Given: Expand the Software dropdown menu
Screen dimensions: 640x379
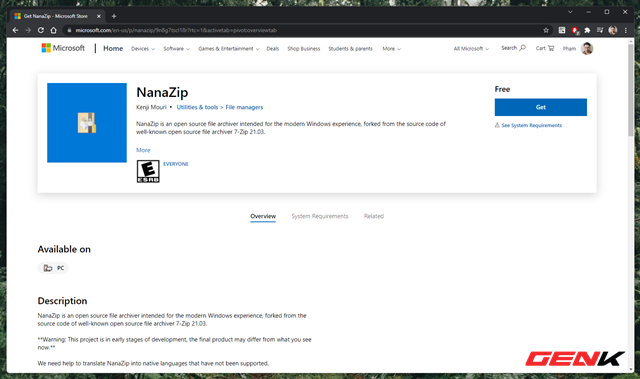Looking at the screenshot, I should (176, 49).
